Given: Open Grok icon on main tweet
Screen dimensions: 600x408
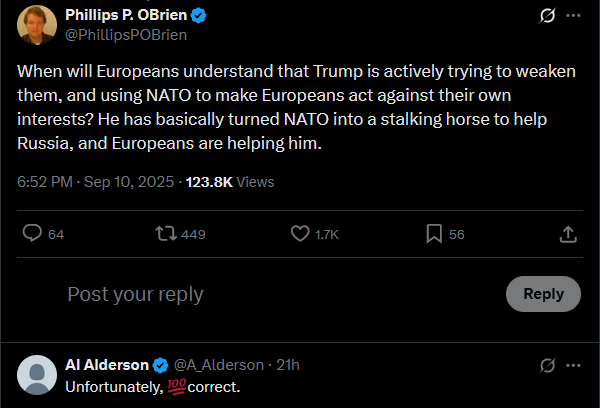Looking at the screenshot, I should (547, 16).
